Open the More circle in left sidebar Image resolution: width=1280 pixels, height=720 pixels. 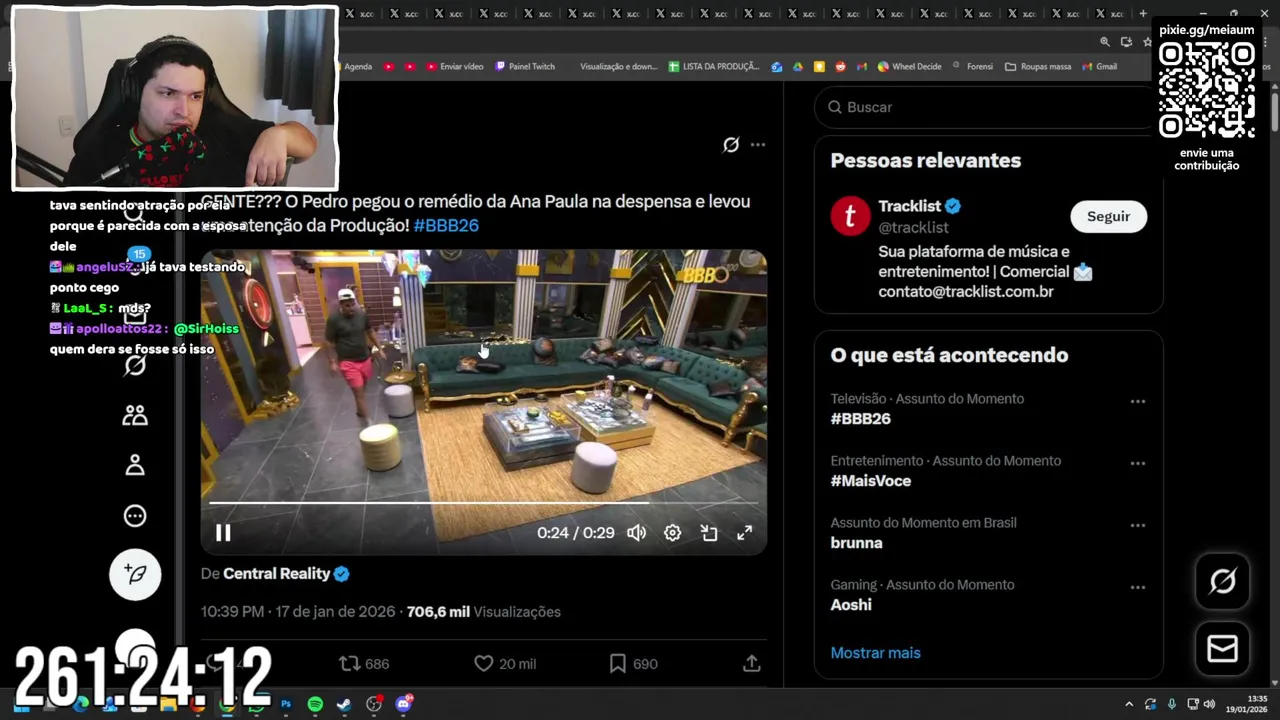point(135,516)
